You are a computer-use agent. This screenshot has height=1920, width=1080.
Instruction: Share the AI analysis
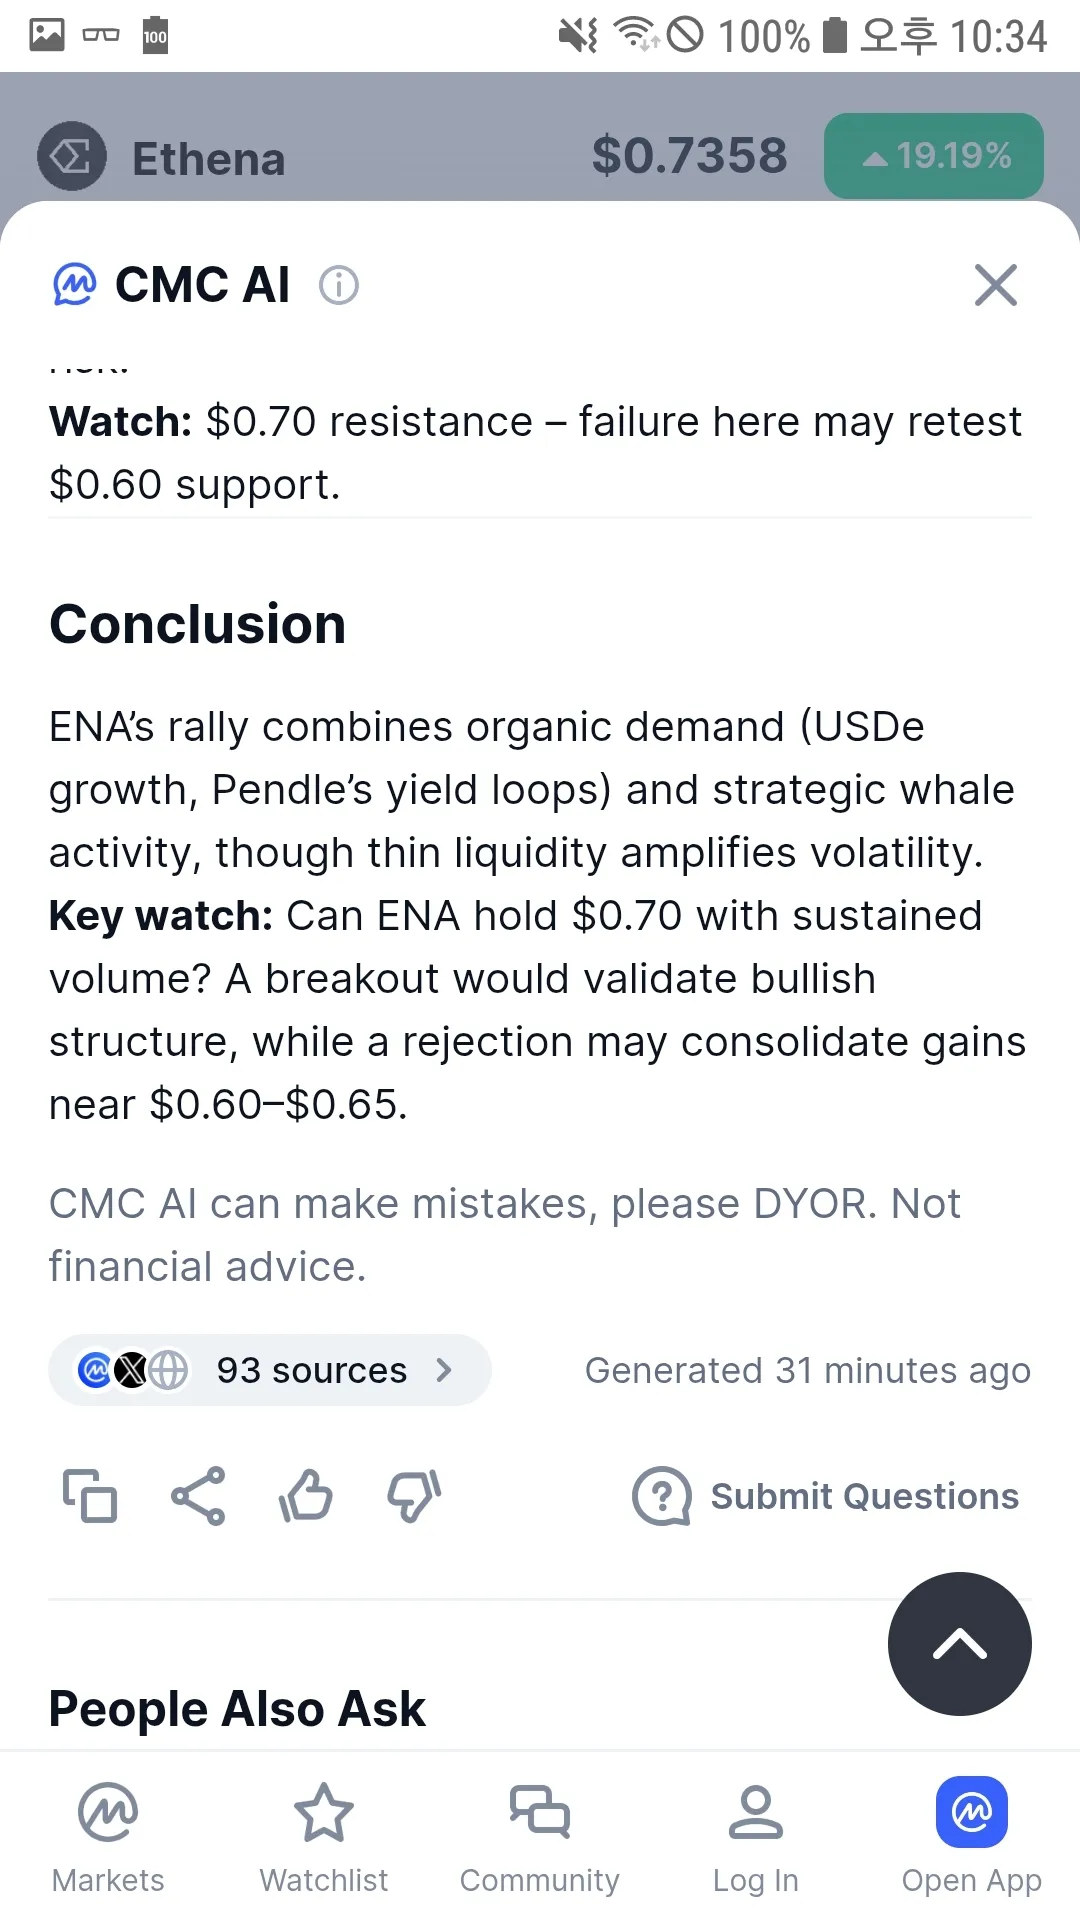click(x=198, y=1496)
